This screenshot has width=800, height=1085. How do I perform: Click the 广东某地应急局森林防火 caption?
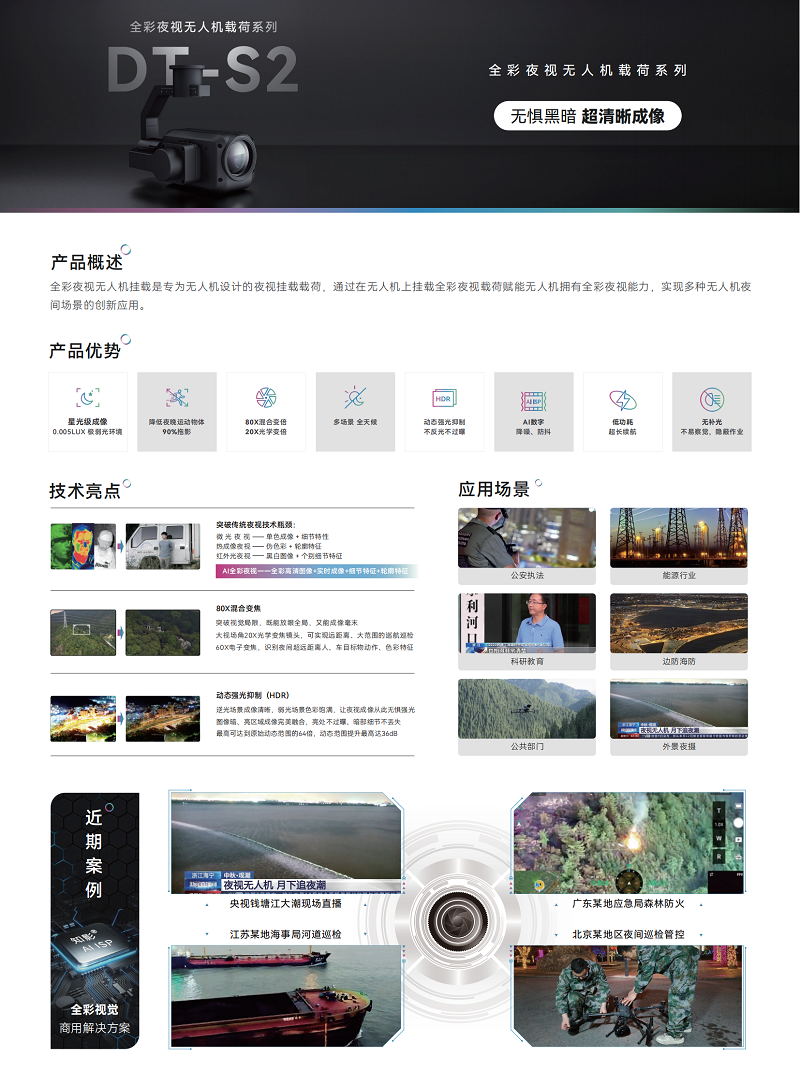click(628, 903)
